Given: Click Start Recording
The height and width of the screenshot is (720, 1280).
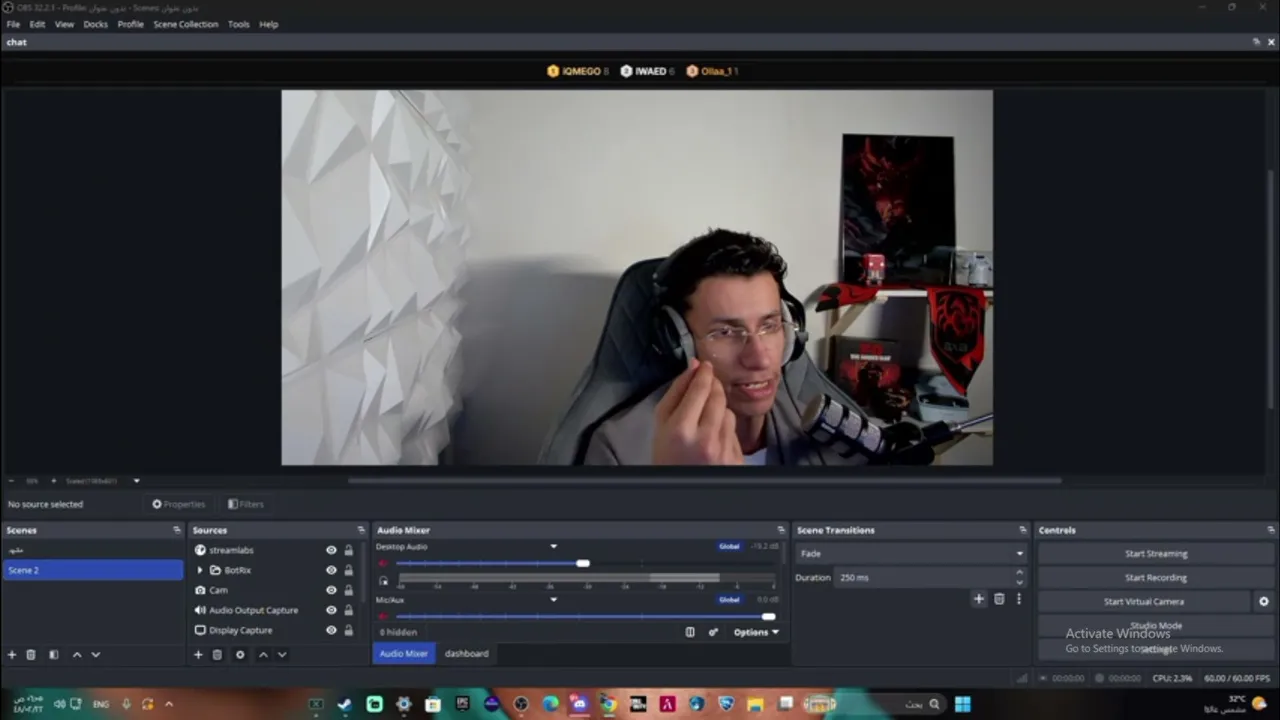Looking at the screenshot, I should click(x=1156, y=577).
